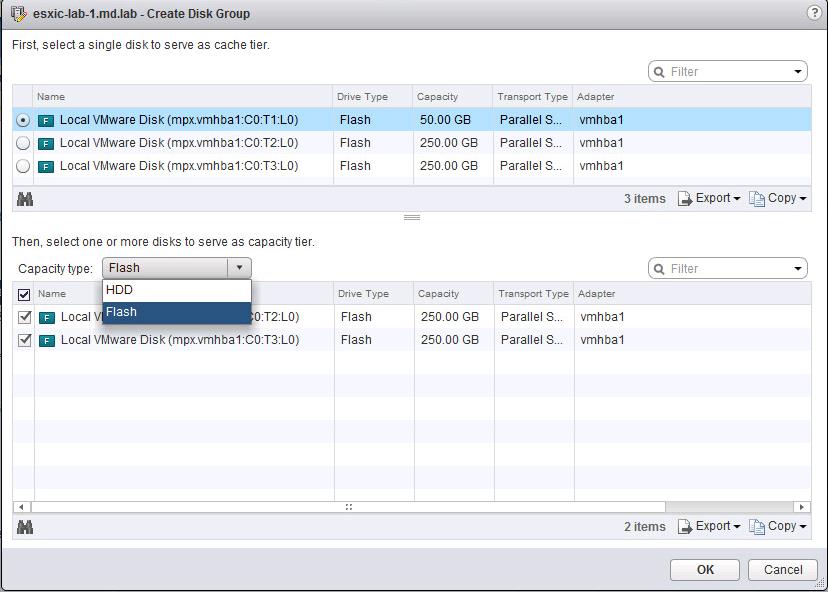Select the Local VMware Disk T3:L0 capacity tier row
This screenshot has height=592, width=828.
412,340
